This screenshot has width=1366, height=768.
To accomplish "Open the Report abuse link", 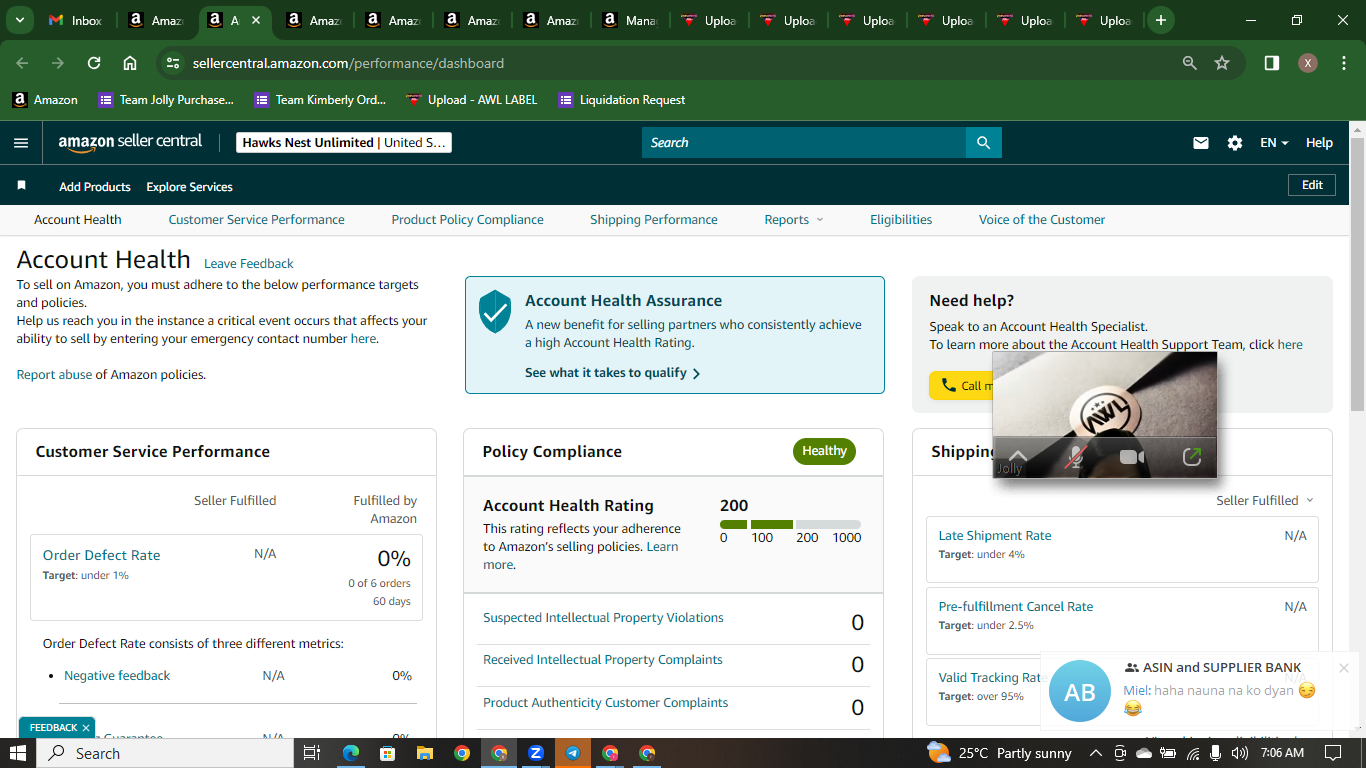I will click(x=54, y=375).
